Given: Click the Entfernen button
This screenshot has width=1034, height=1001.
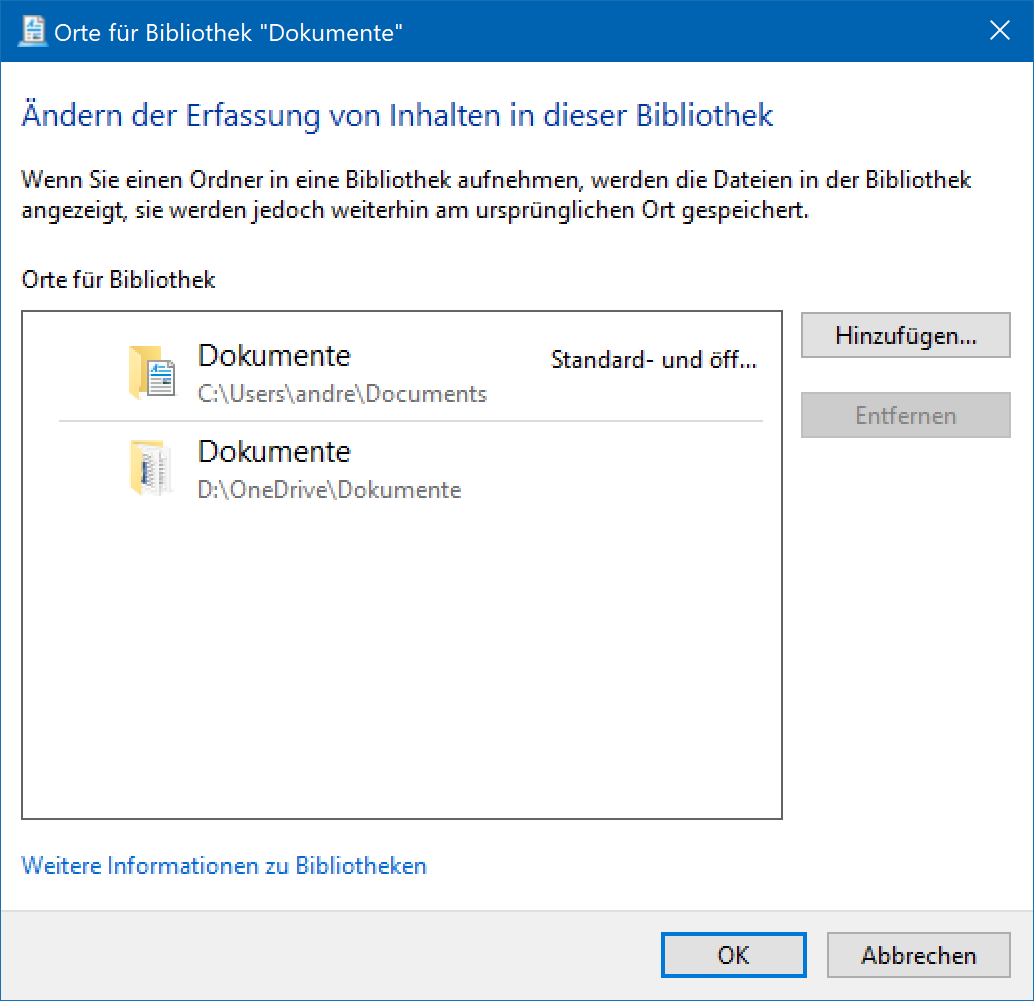Looking at the screenshot, I should pos(905,415).
